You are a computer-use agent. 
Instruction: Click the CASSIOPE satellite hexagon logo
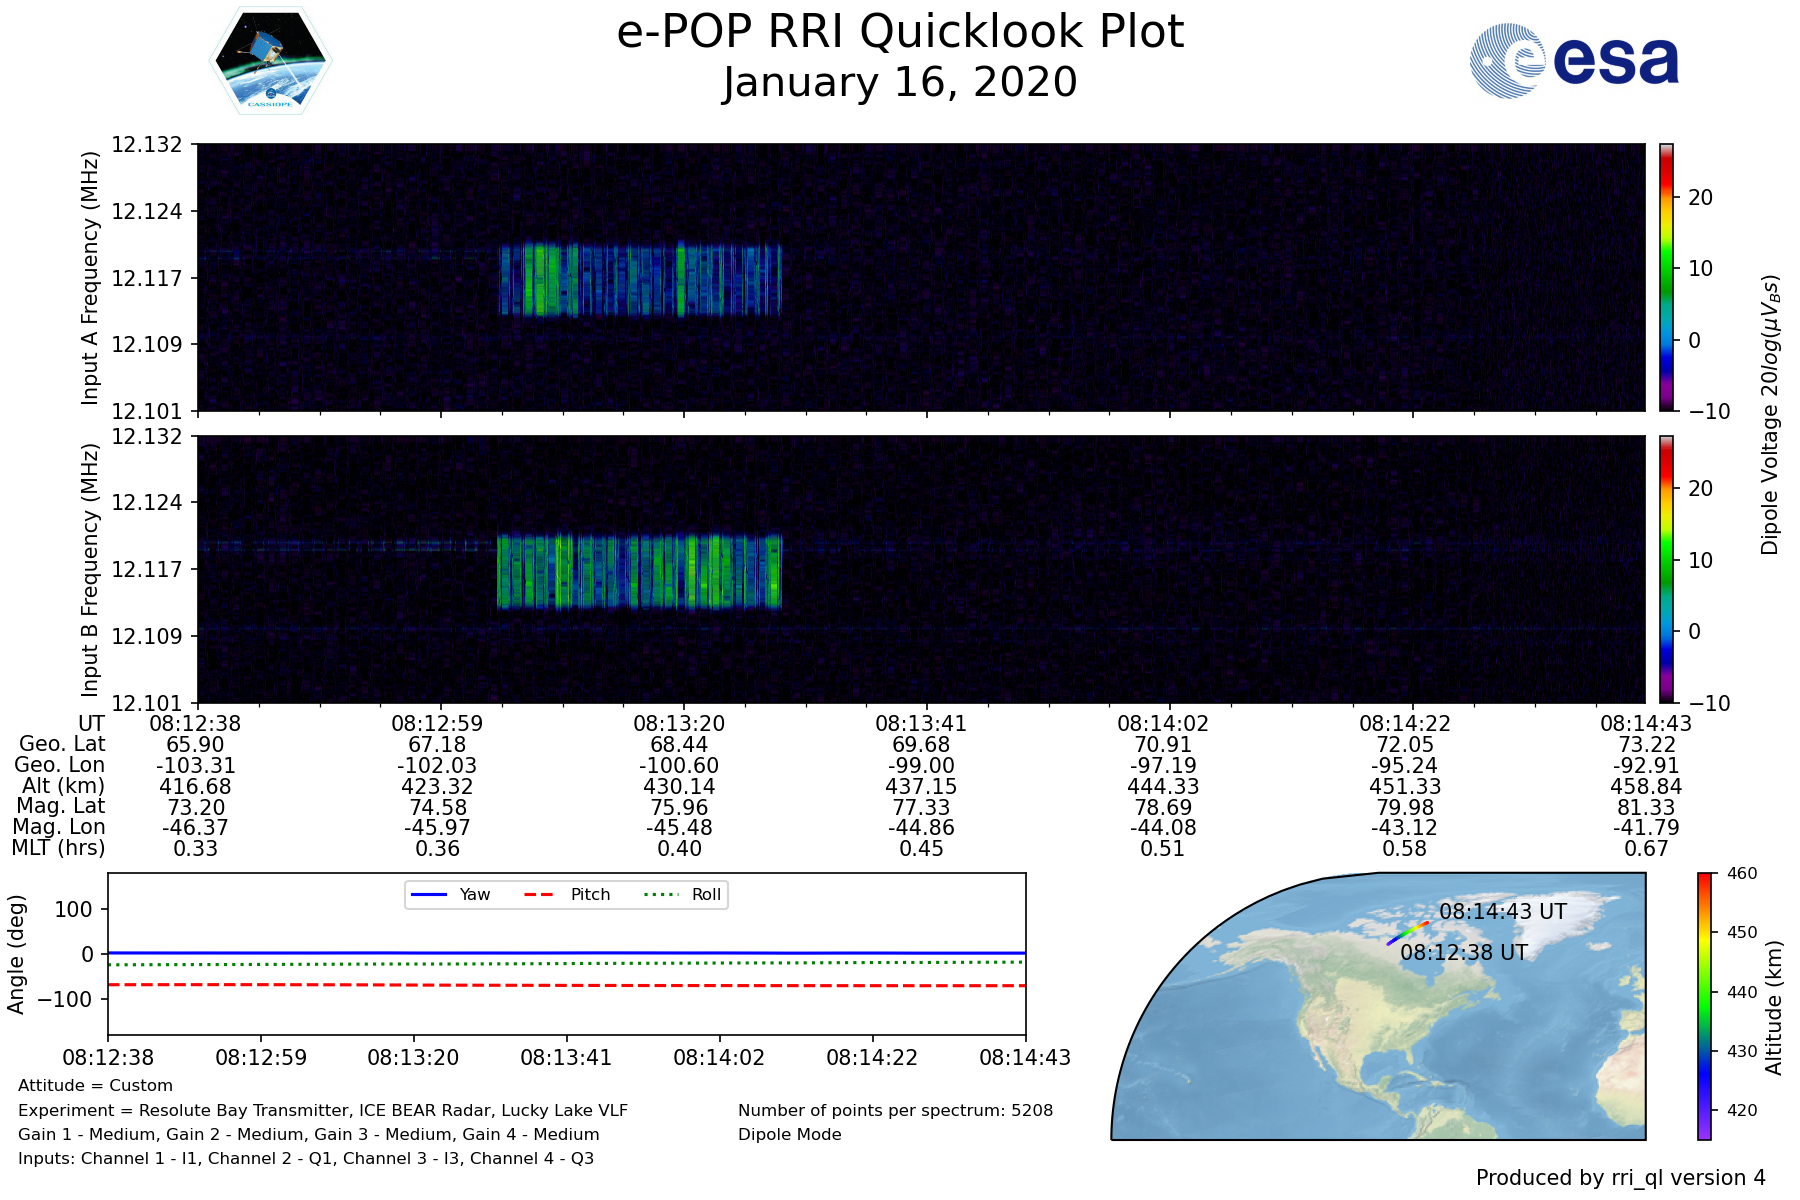tap(270, 61)
